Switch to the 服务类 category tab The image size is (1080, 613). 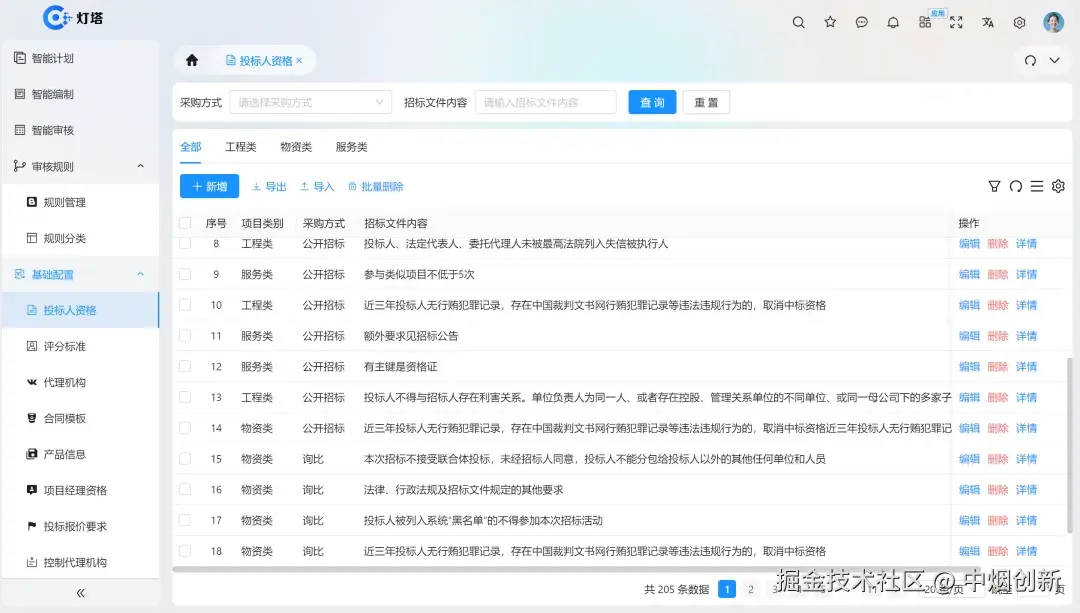352,146
